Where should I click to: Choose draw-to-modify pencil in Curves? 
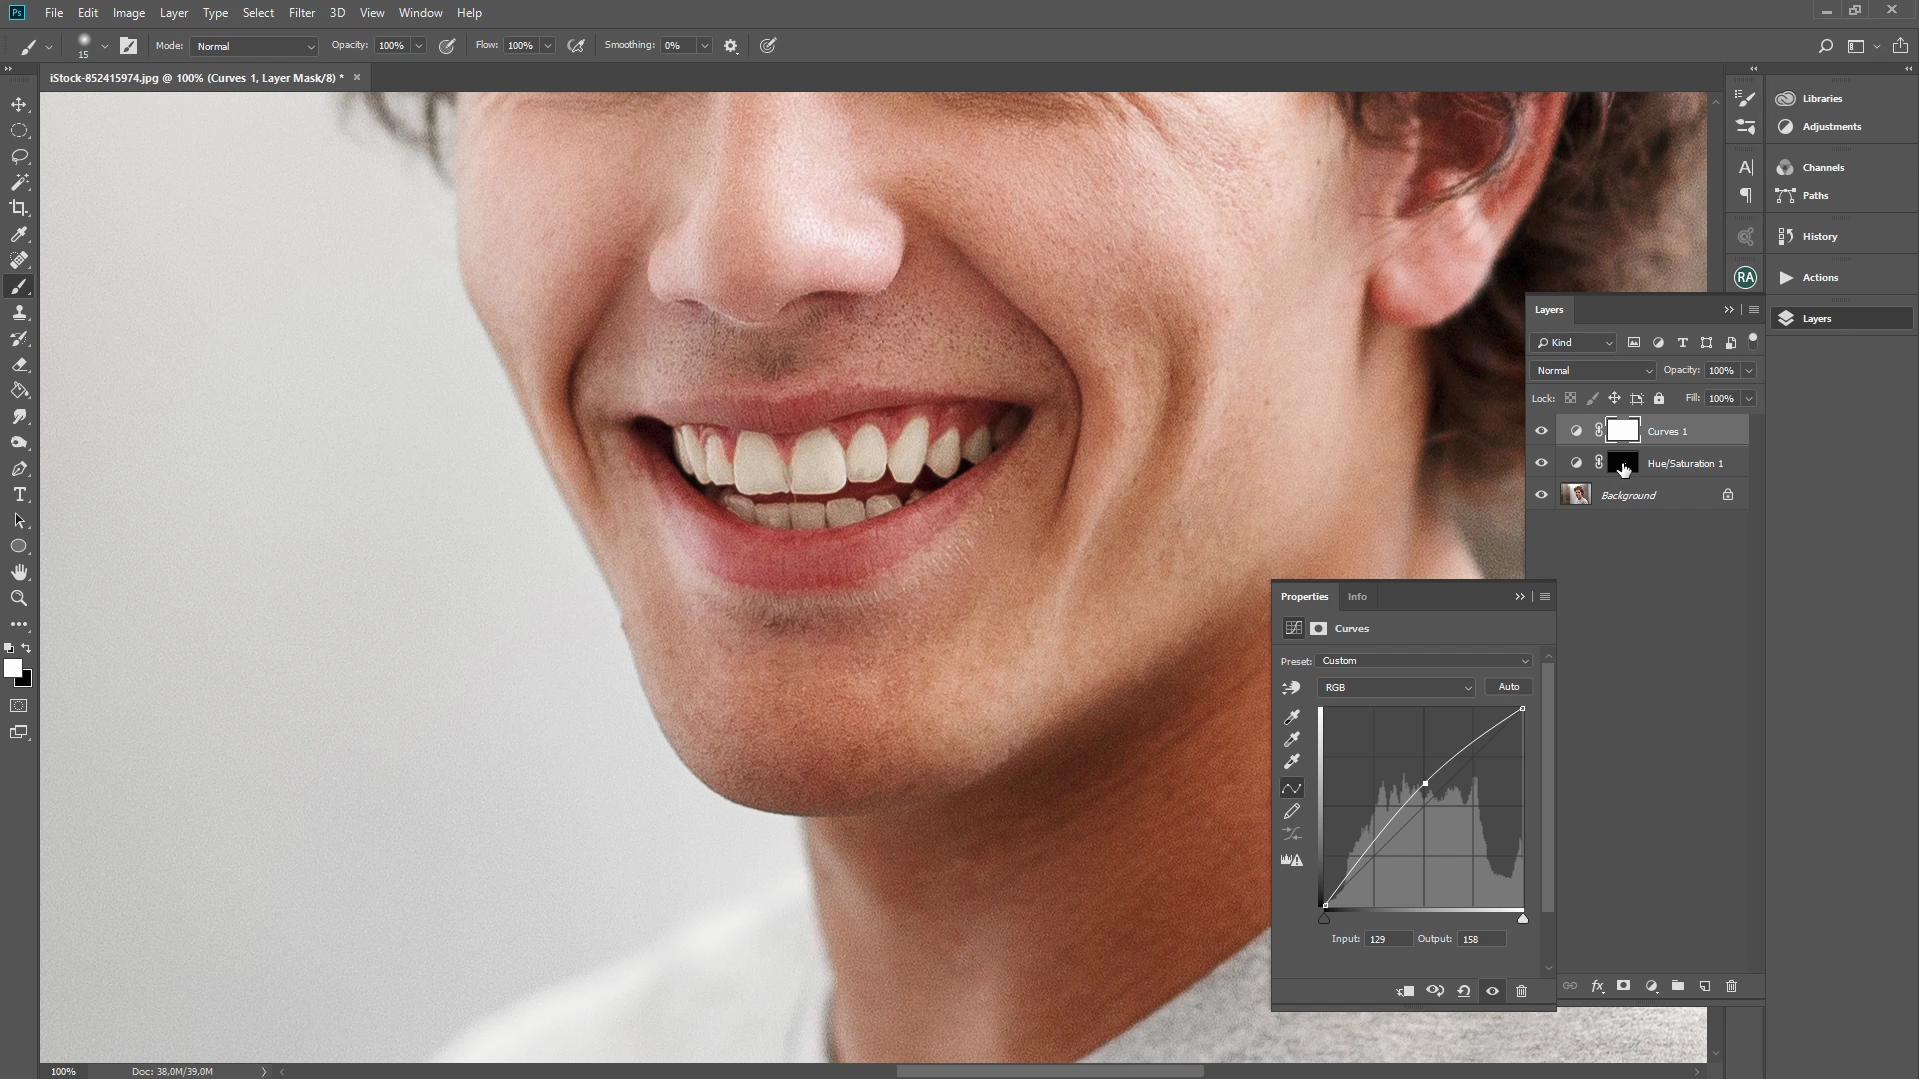(1292, 811)
